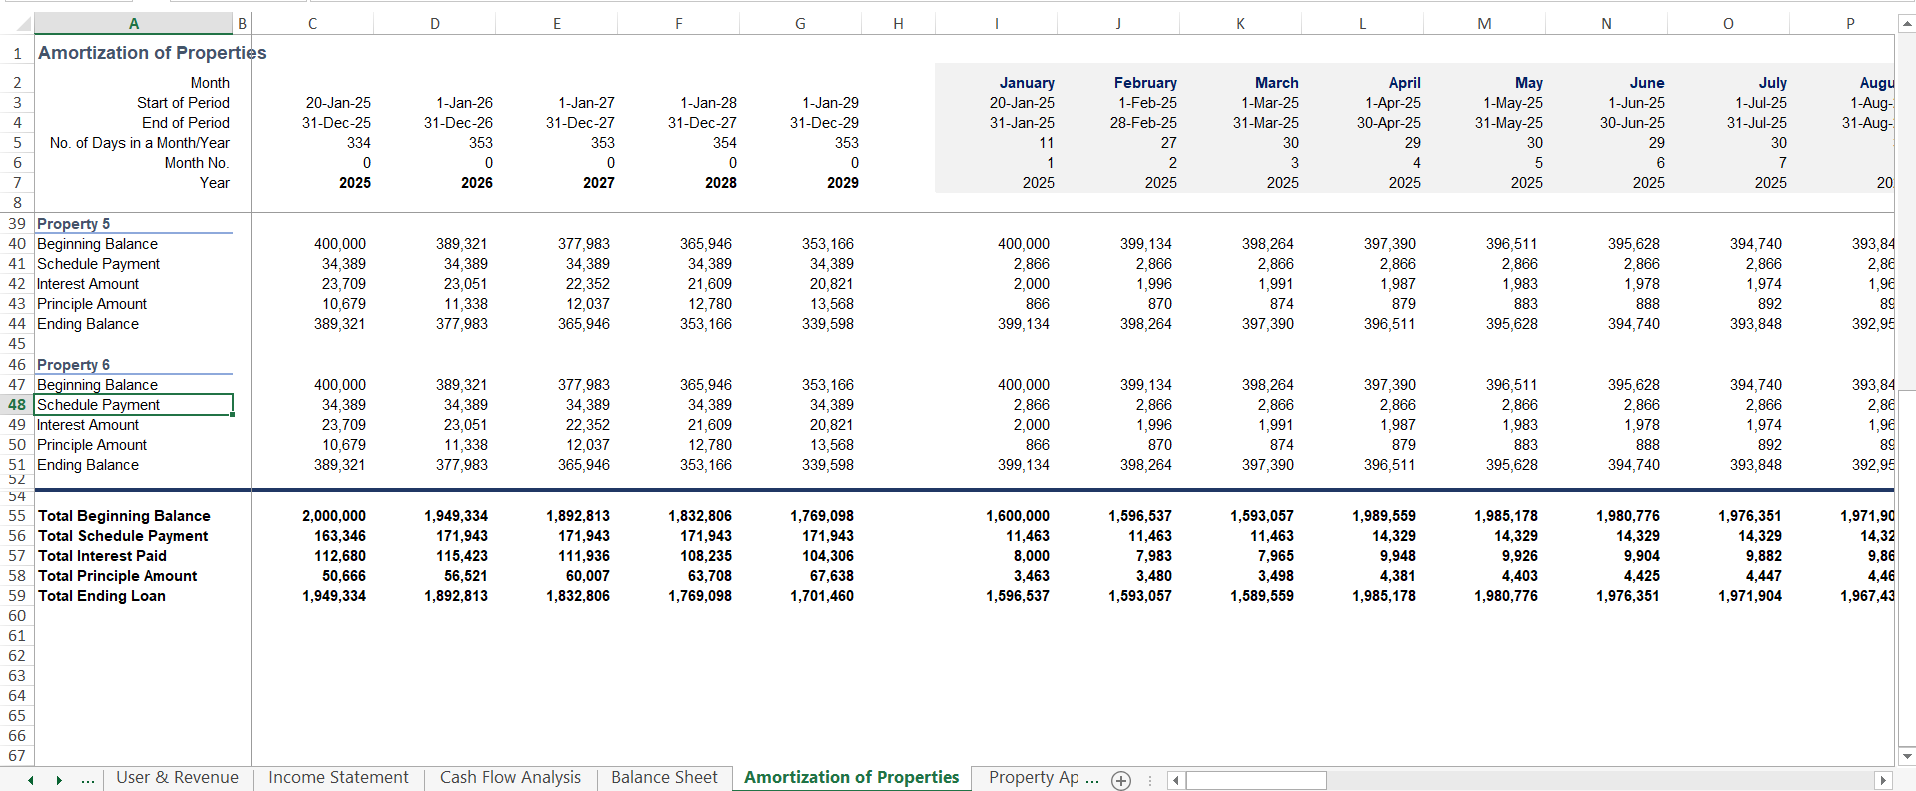Viewport: 1916px width, 791px height.
Task: Select 'End of Period' label cell
Action: [134, 123]
